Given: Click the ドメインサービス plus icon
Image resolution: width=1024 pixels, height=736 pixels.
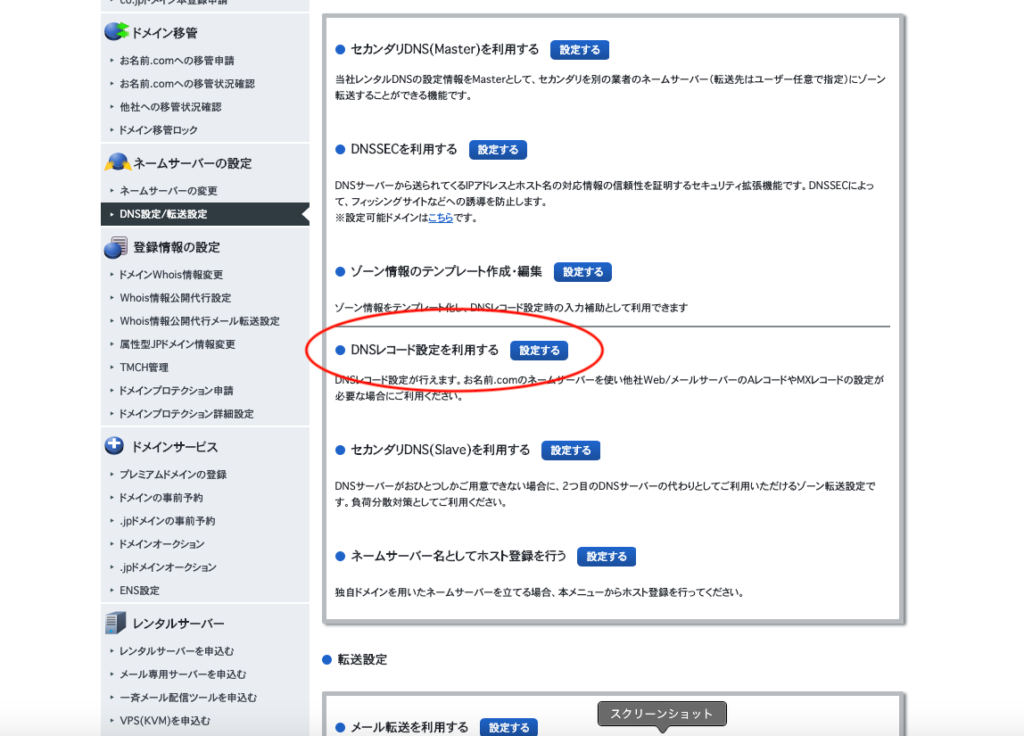Looking at the screenshot, I should click(x=114, y=445).
